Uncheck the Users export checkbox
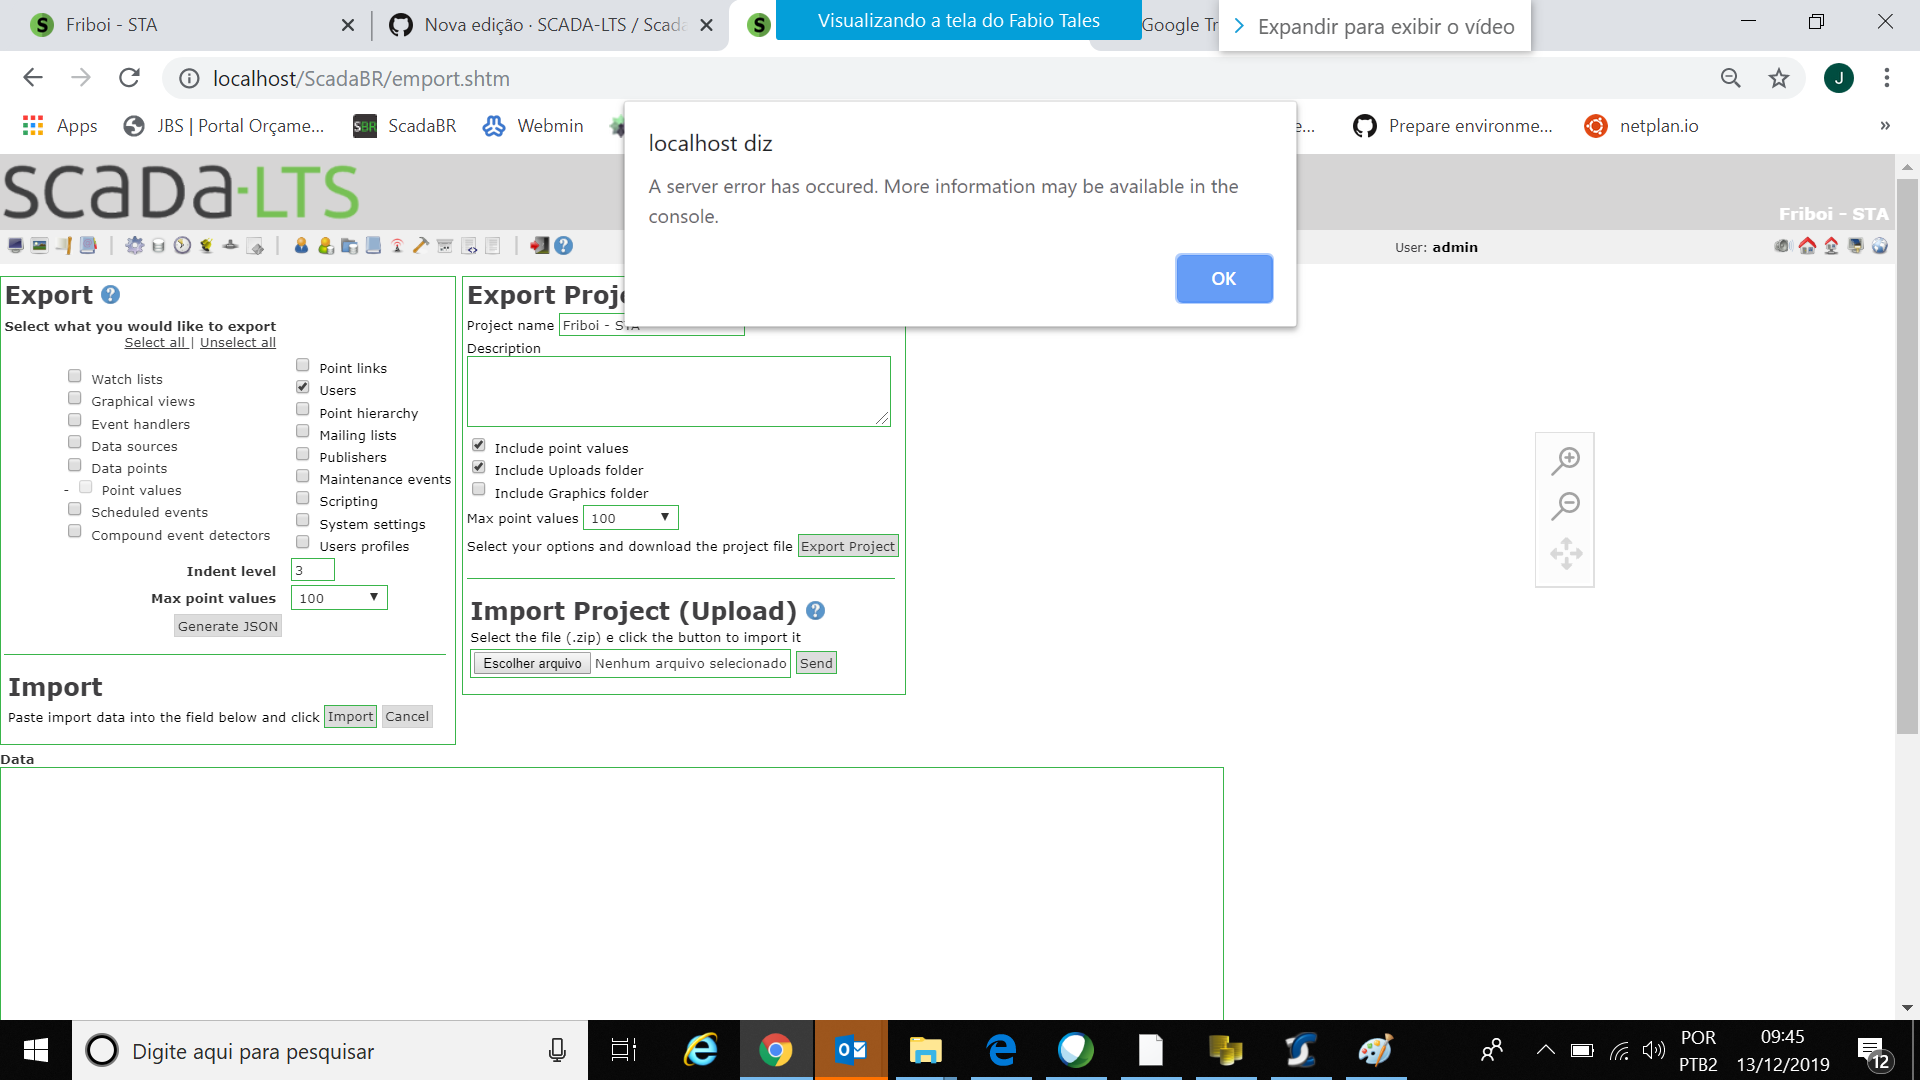 coord(302,385)
